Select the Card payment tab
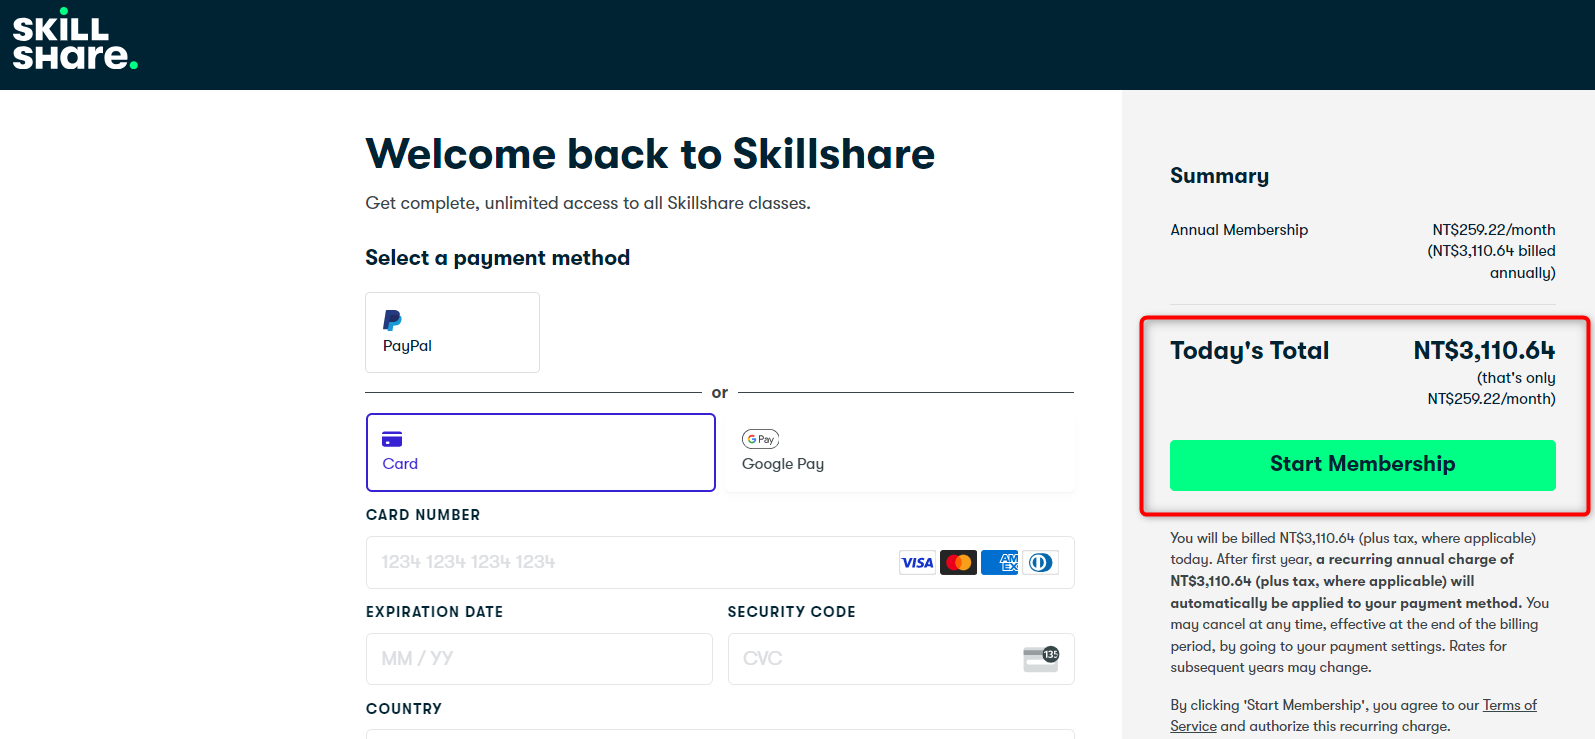Screen dimensions: 1595x739 (541, 452)
